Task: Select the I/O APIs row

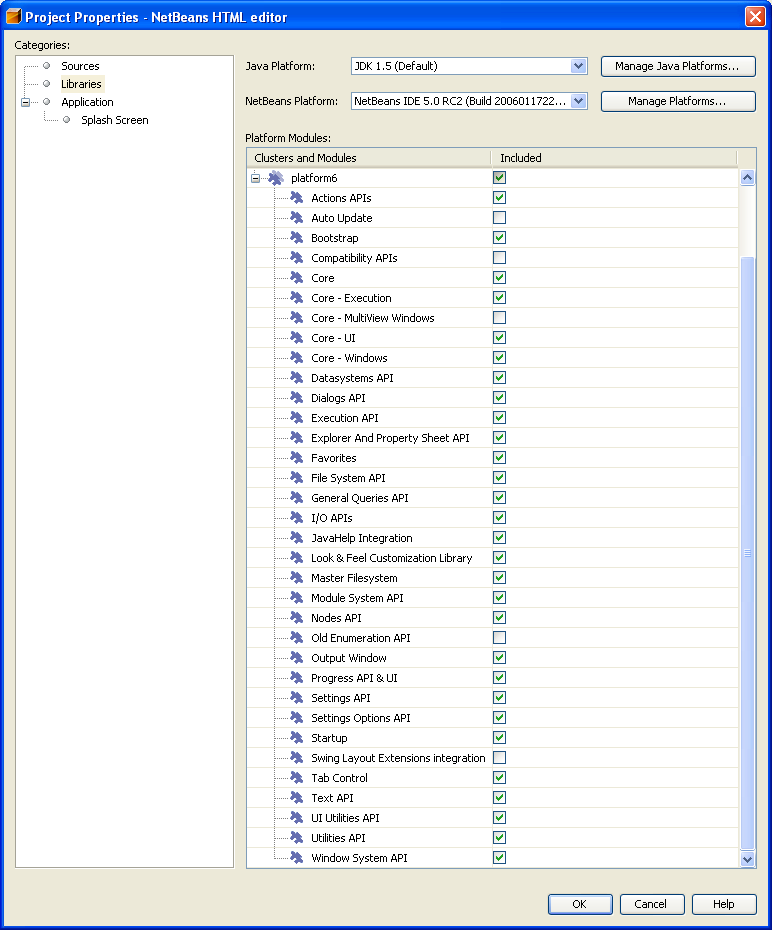Action: click(492, 518)
